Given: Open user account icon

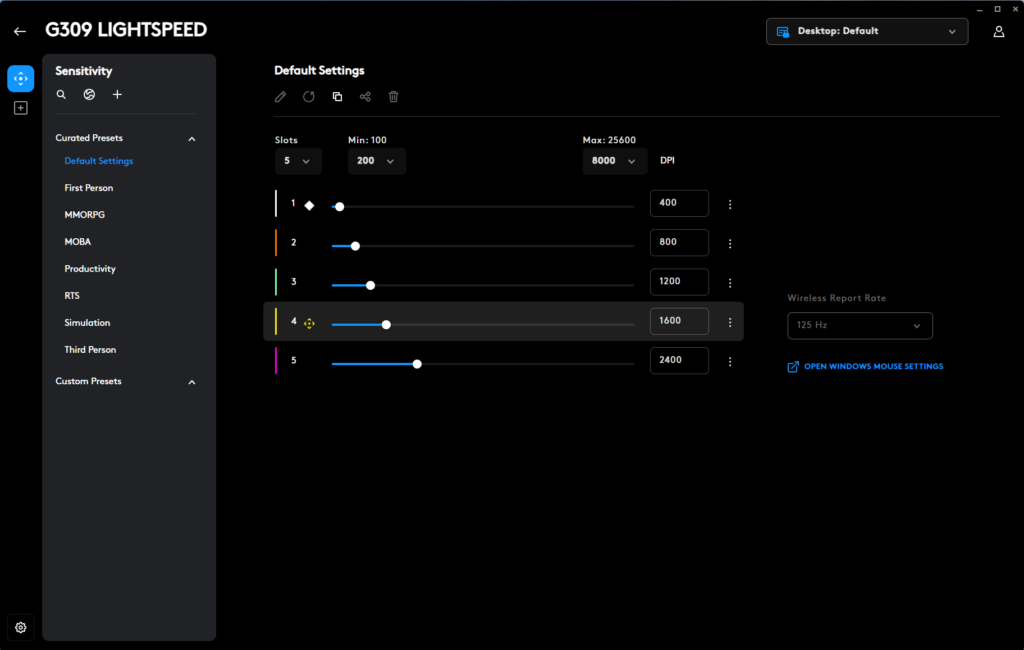Looking at the screenshot, I should [x=999, y=31].
